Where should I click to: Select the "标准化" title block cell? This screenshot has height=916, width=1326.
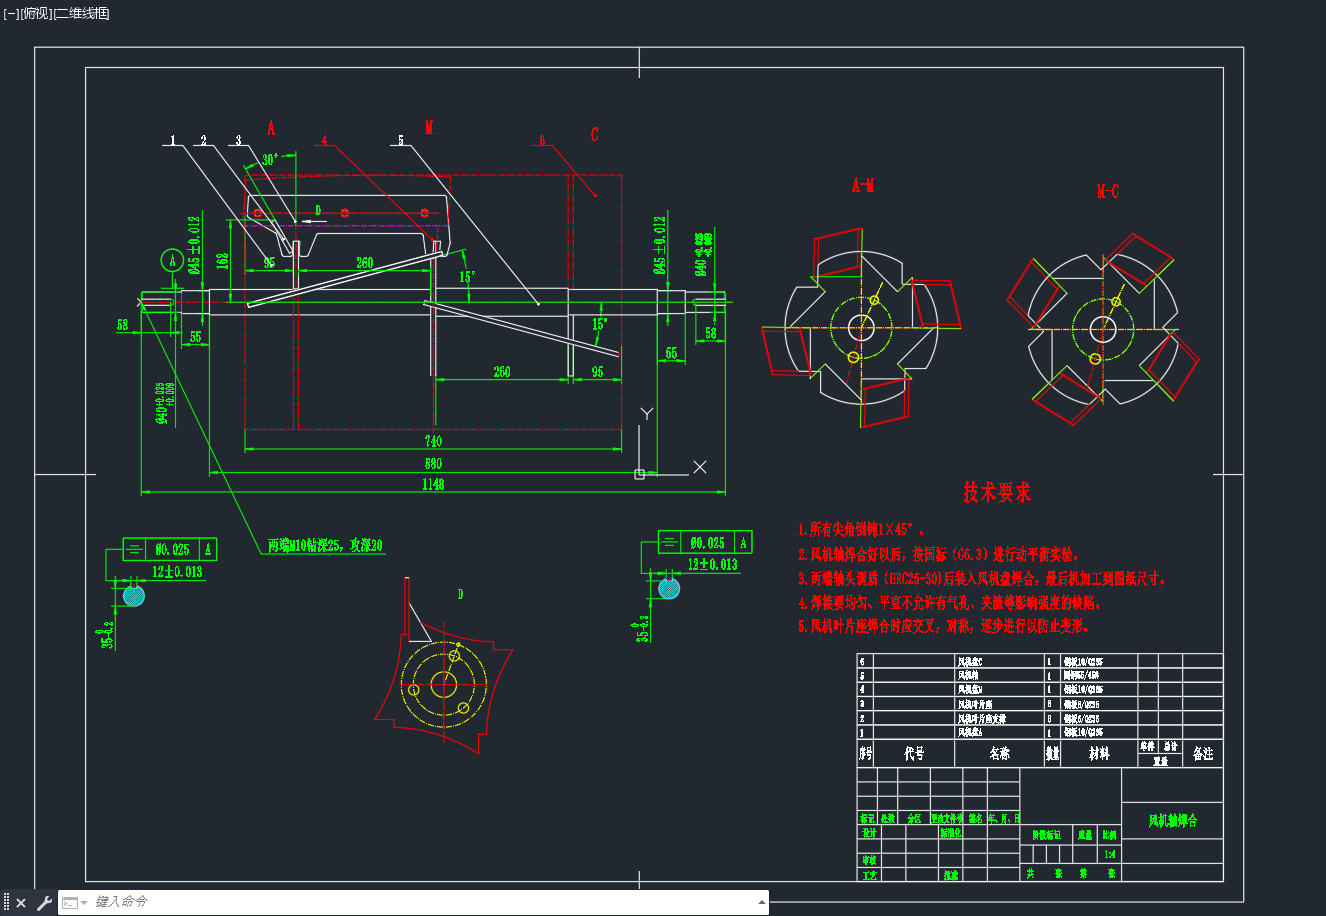950,832
